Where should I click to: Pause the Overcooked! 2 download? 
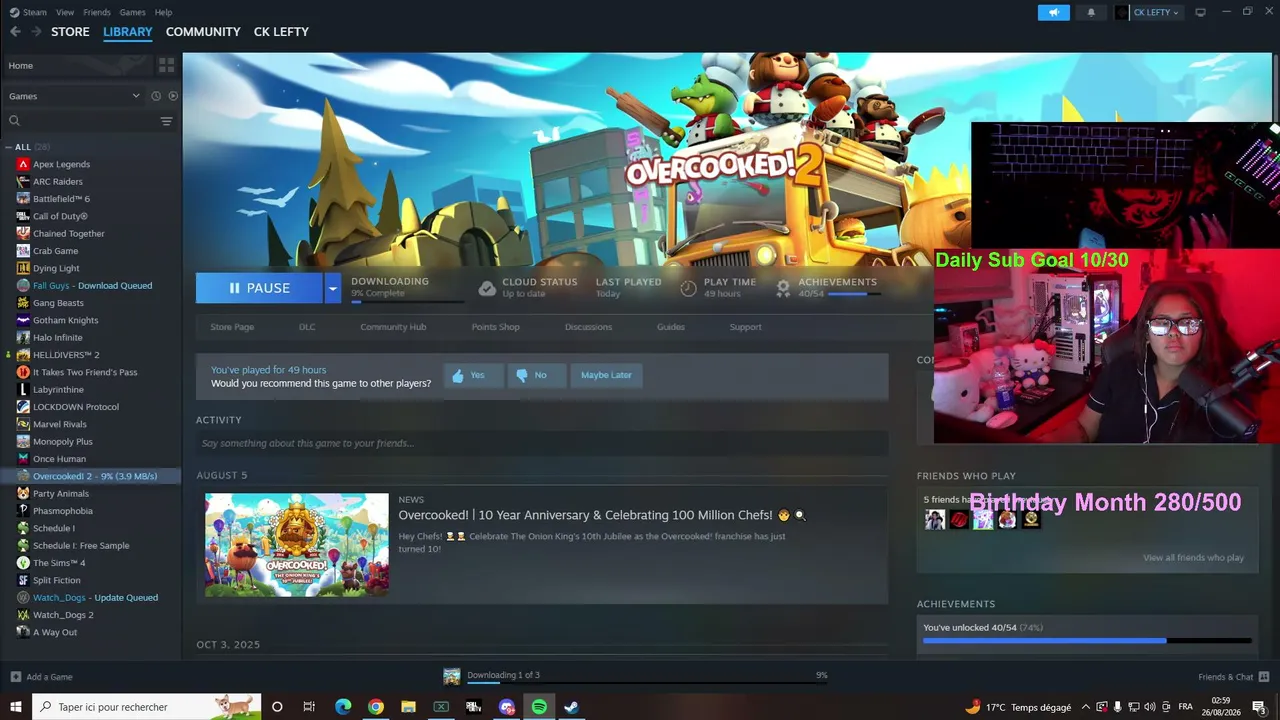coord(259,288)
